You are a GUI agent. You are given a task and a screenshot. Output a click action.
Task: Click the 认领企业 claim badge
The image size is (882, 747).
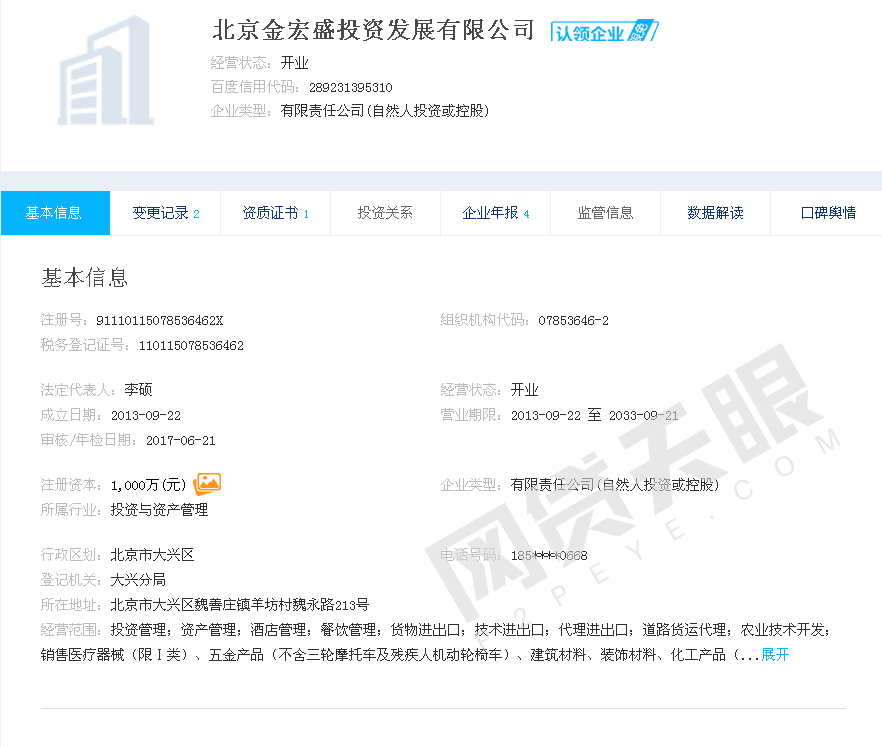[x=604, y=31]
